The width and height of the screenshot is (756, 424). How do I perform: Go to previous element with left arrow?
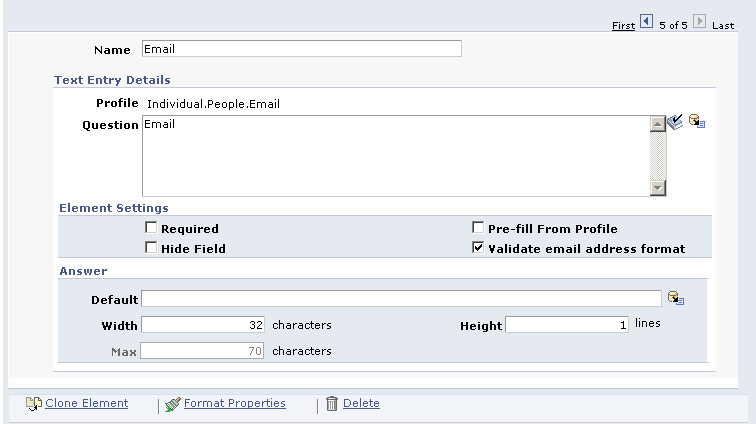[x=647, y=22]
